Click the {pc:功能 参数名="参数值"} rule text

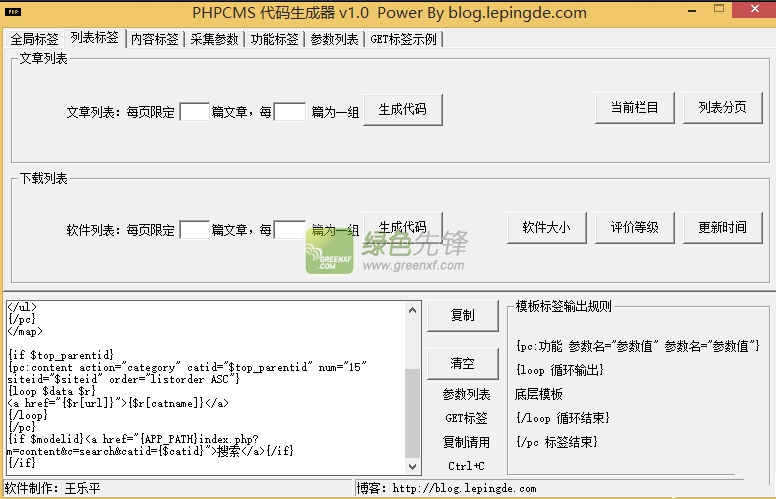pos(638,346)
